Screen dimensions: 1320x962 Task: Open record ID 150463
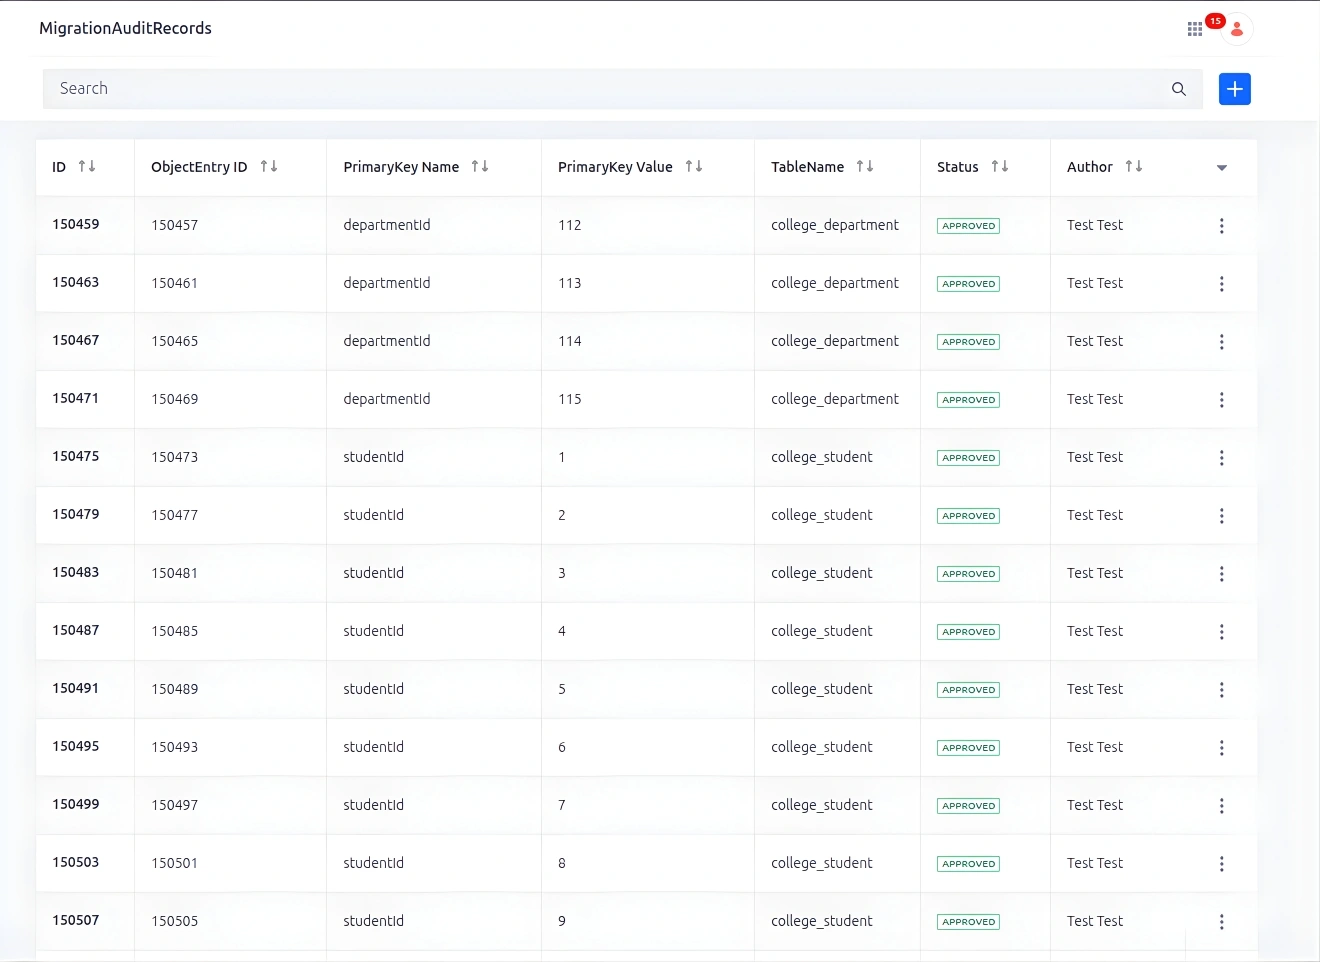point(76,282)
